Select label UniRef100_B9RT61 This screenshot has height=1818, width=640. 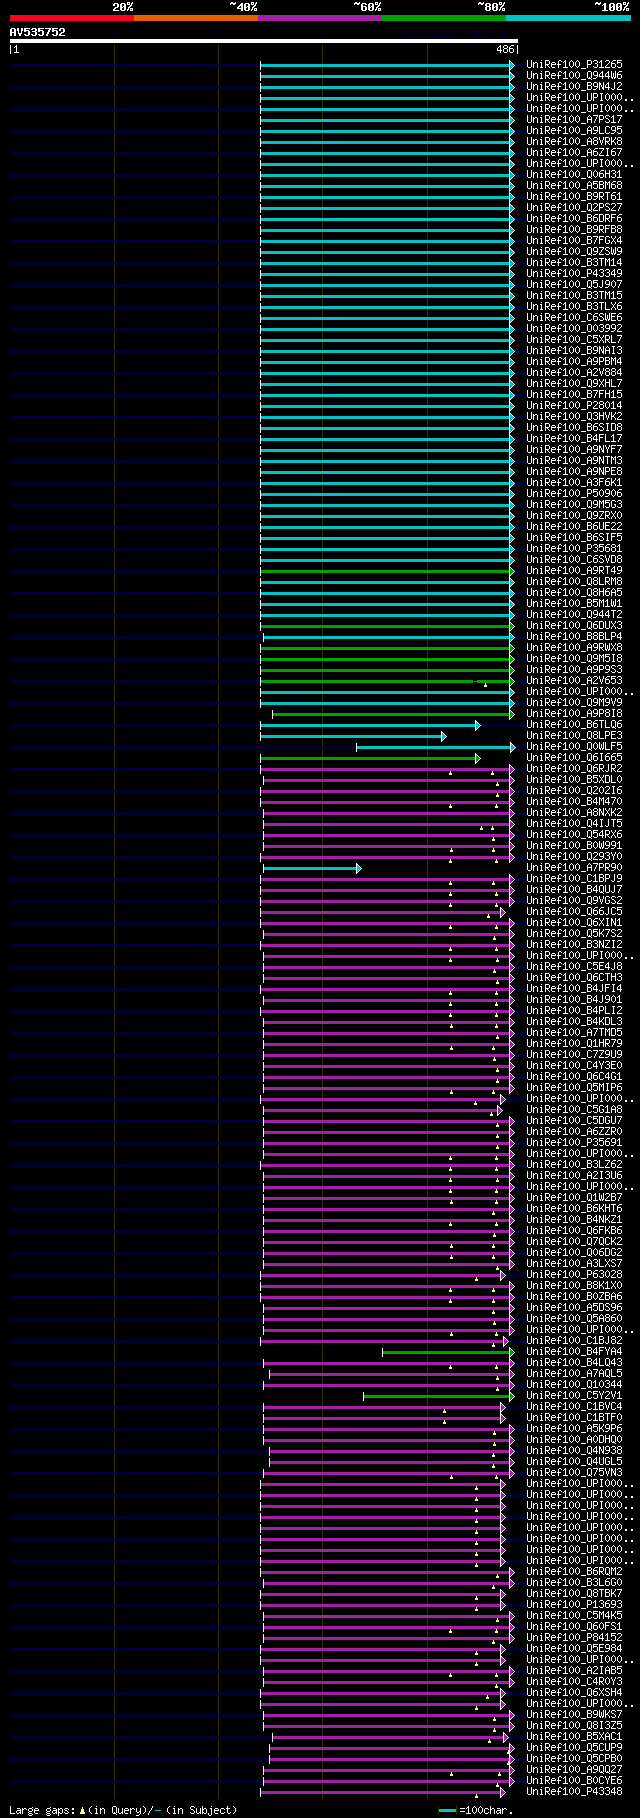(574, 197)
